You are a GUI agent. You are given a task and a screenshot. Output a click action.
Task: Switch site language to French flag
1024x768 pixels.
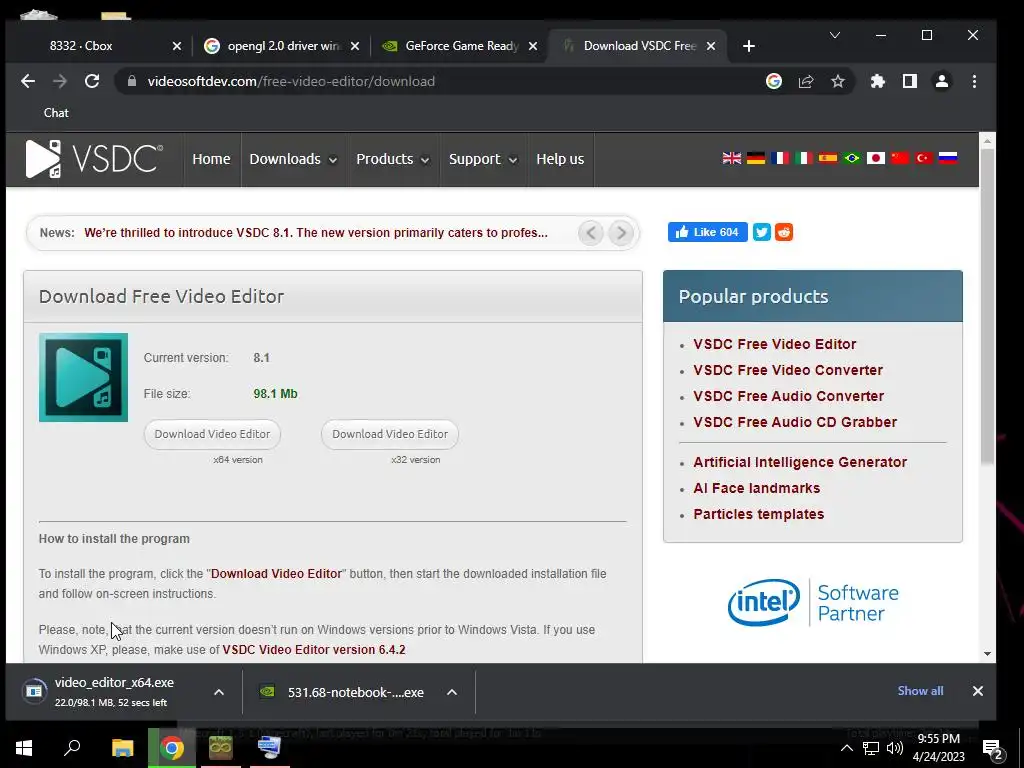[780, 158]
